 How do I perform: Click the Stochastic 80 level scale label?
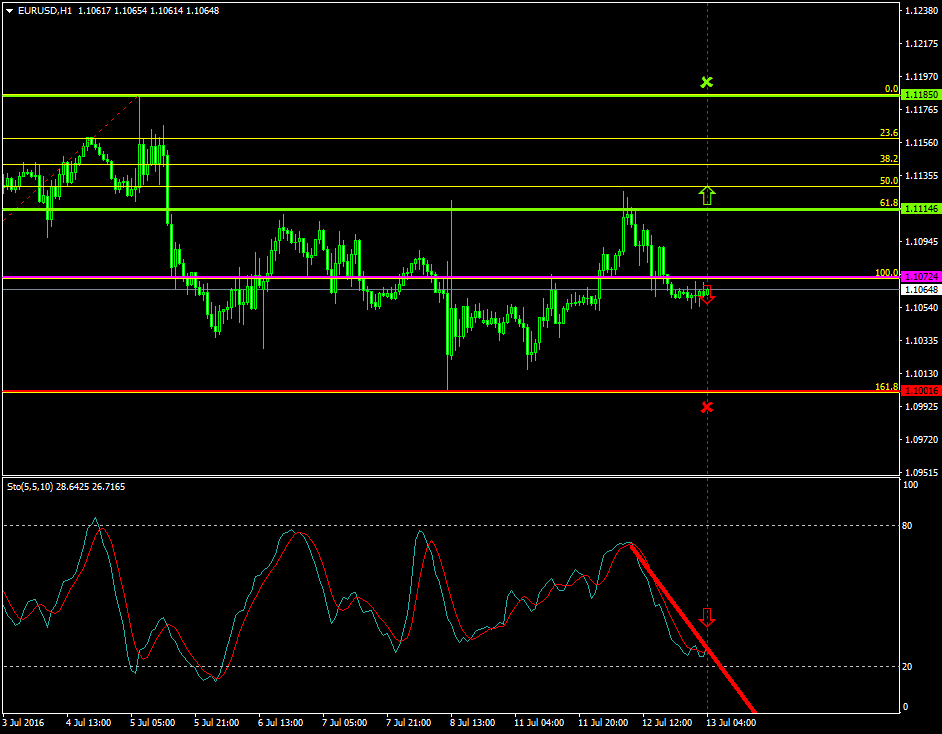point(910,525)
